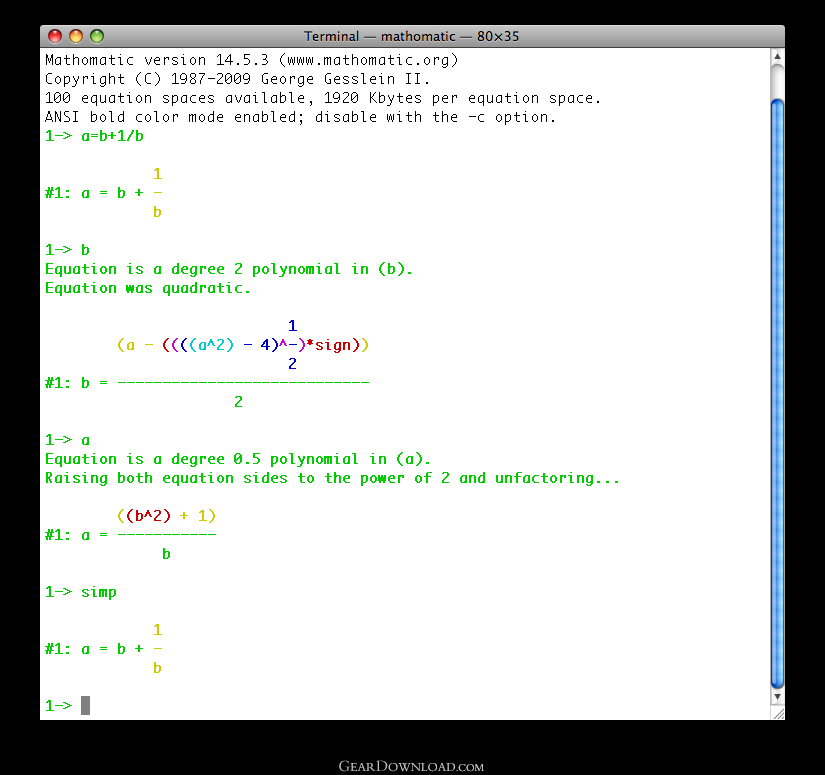Click the input 'a=b+1/b'
This screenshot has height=775, width=825.
coord(112,136)
